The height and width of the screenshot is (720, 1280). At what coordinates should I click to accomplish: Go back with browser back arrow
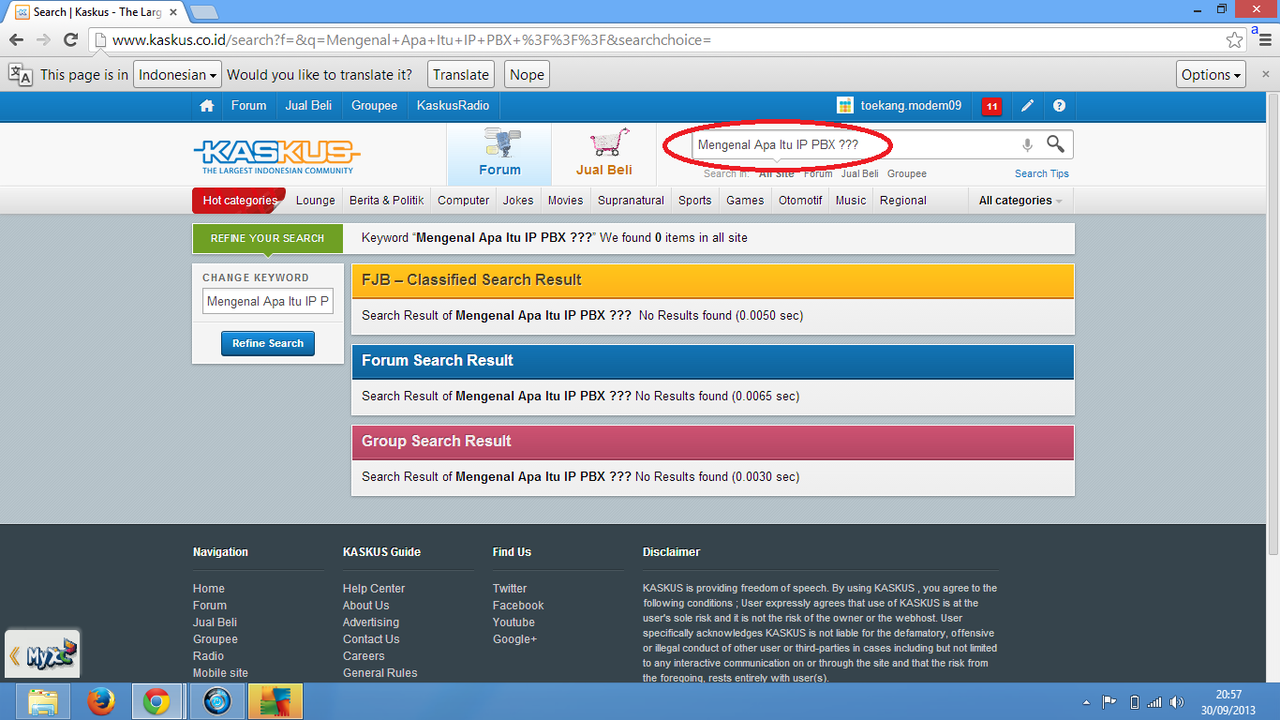(16, 40)
